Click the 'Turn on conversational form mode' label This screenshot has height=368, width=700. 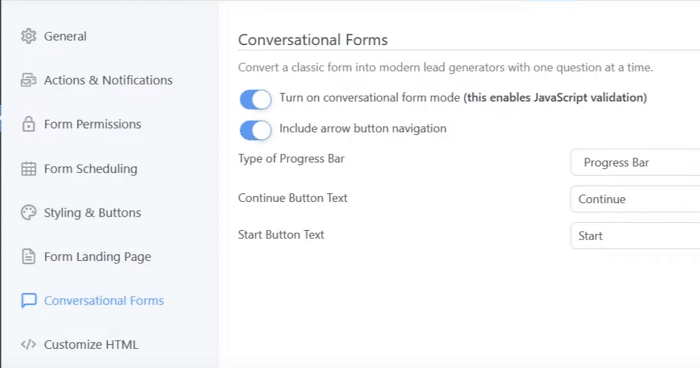[x=463, y=98]
